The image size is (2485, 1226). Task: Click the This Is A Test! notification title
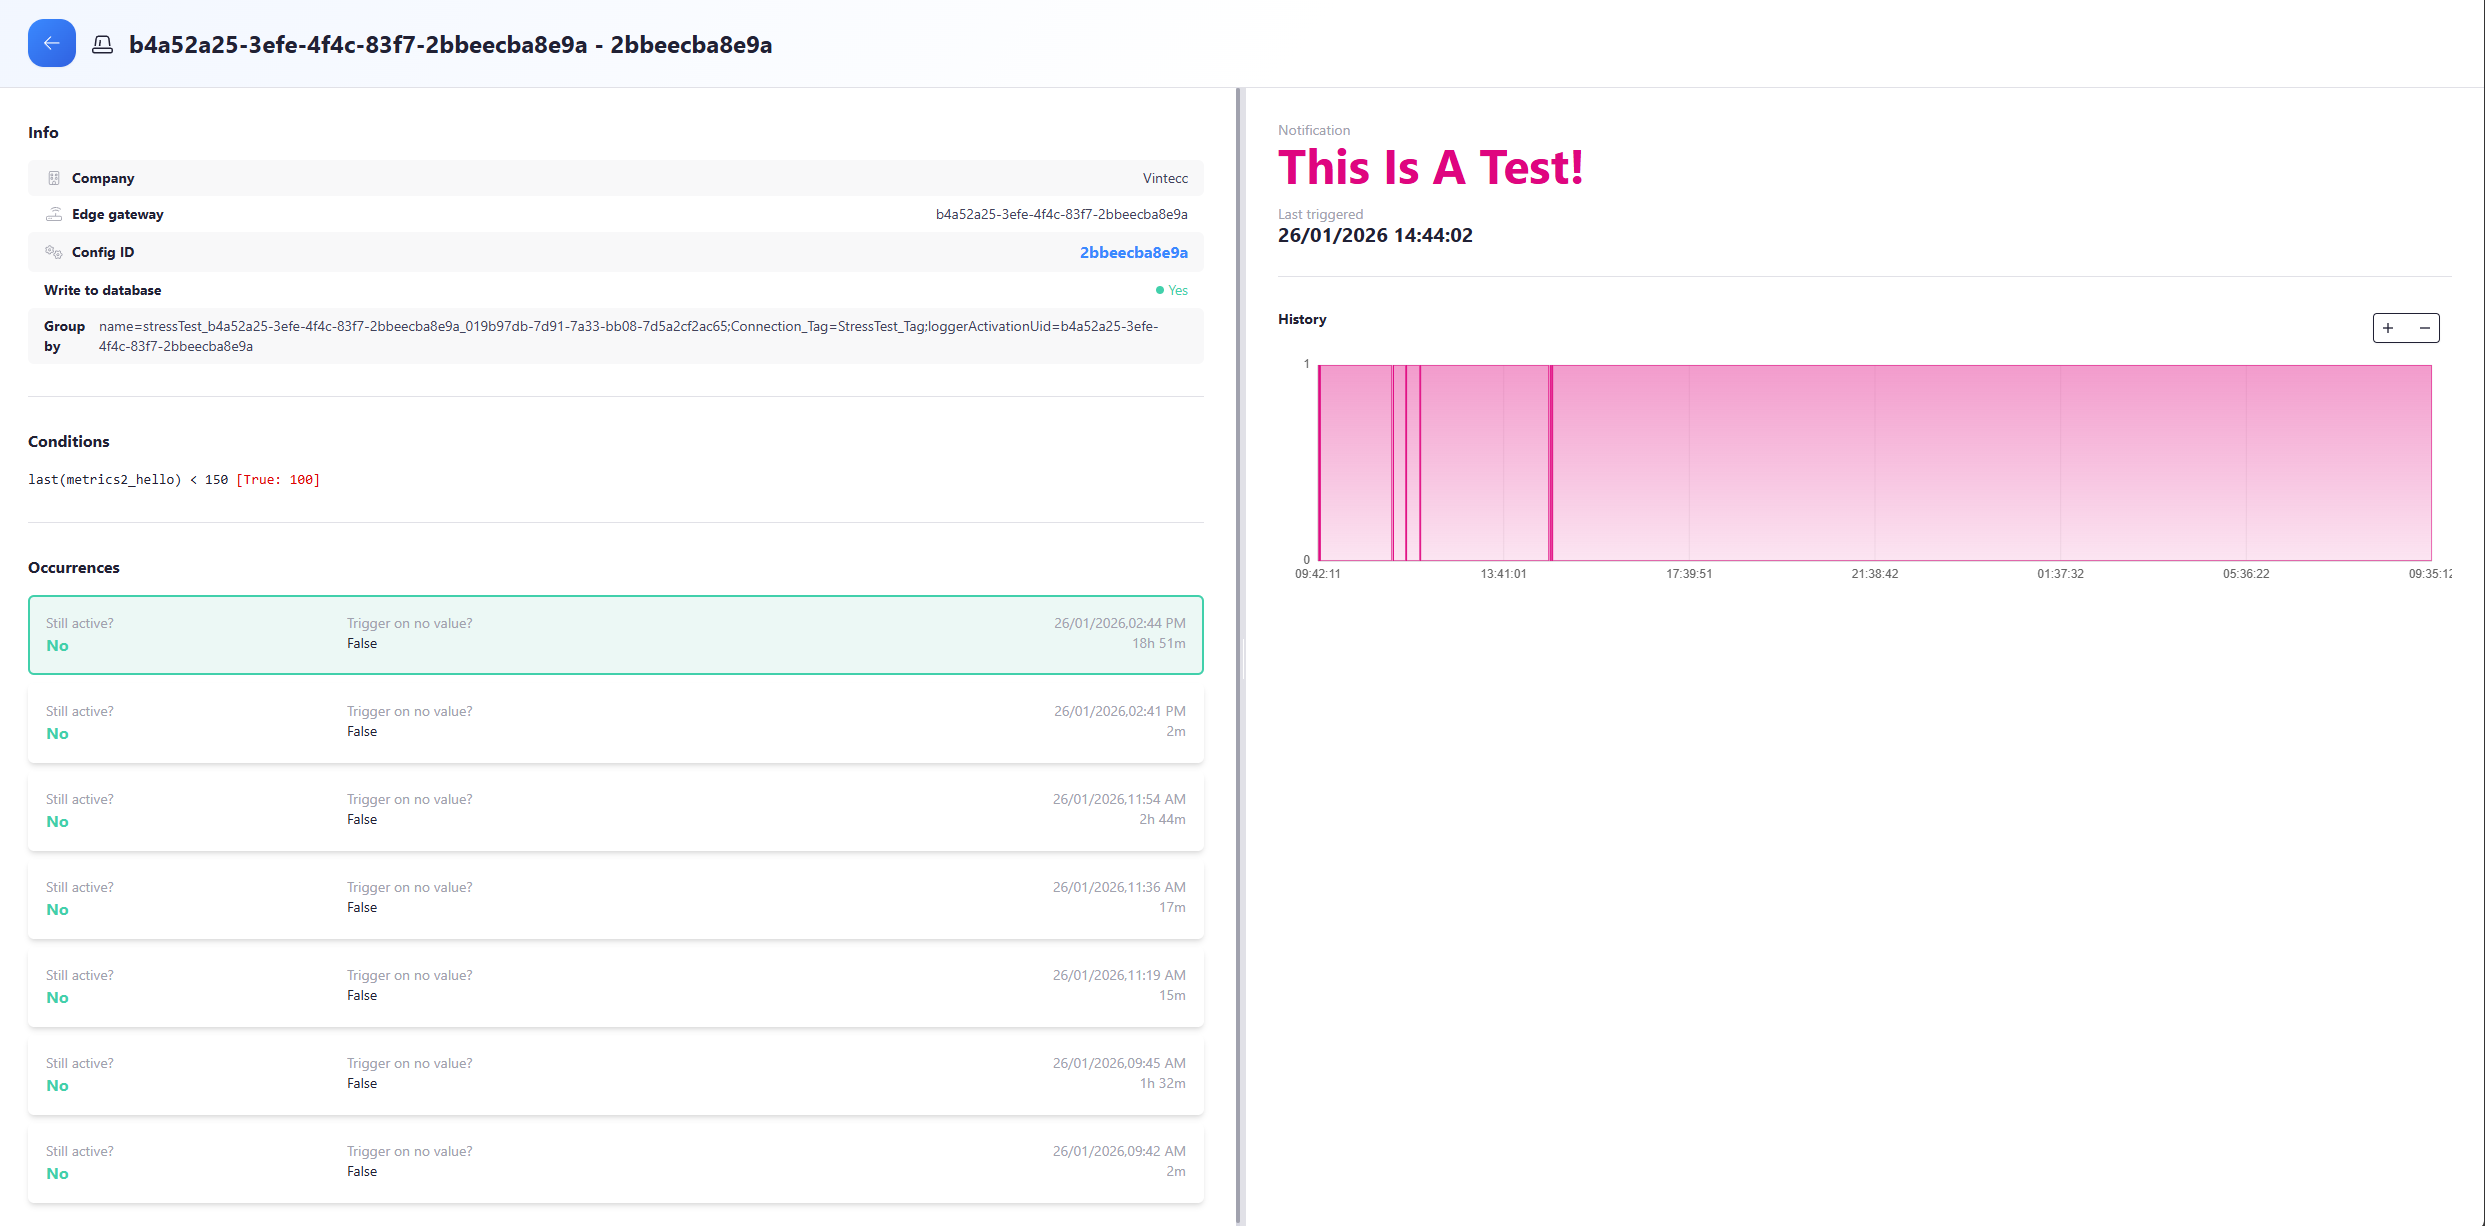(x=1431, y=167)
